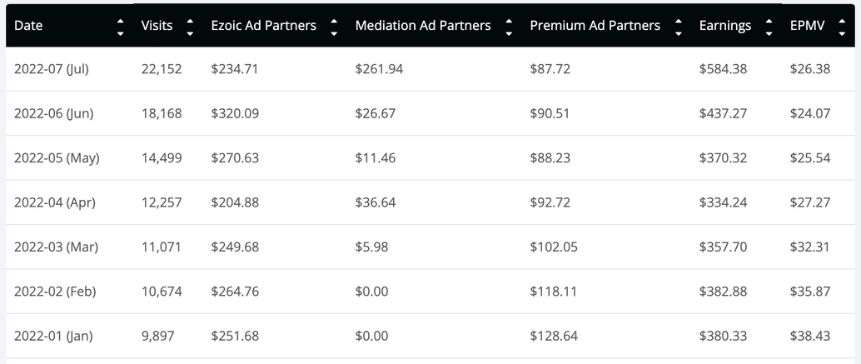Screen dimensions: 861x364
Task: Sort table by Date column arrows
Action: pyautogui.click(x=120, y=26)
